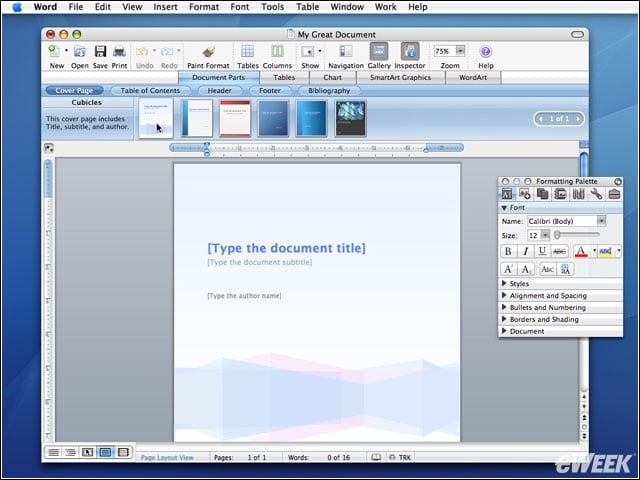Switch to Draft view icon in status bar

click(x=53, y=452)
